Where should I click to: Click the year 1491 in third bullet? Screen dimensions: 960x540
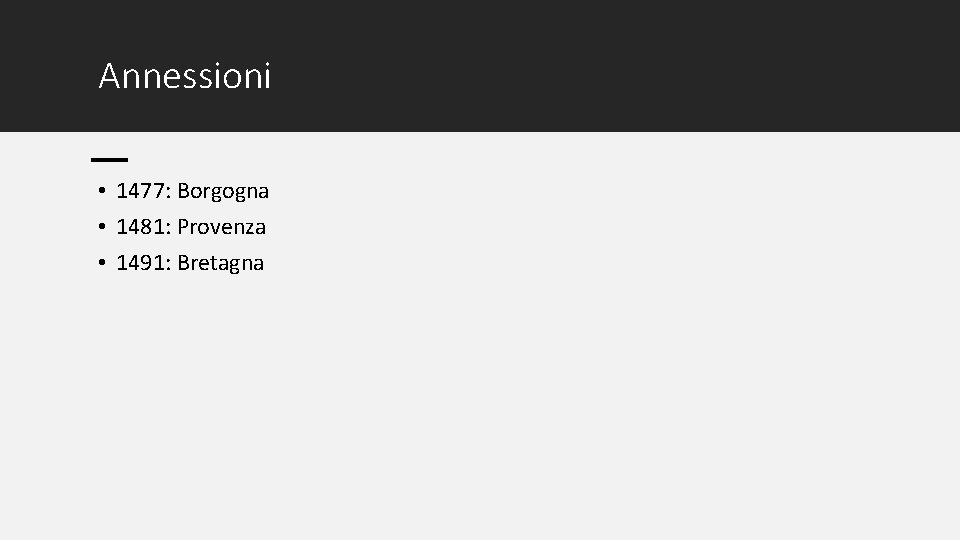click(140, 263)
